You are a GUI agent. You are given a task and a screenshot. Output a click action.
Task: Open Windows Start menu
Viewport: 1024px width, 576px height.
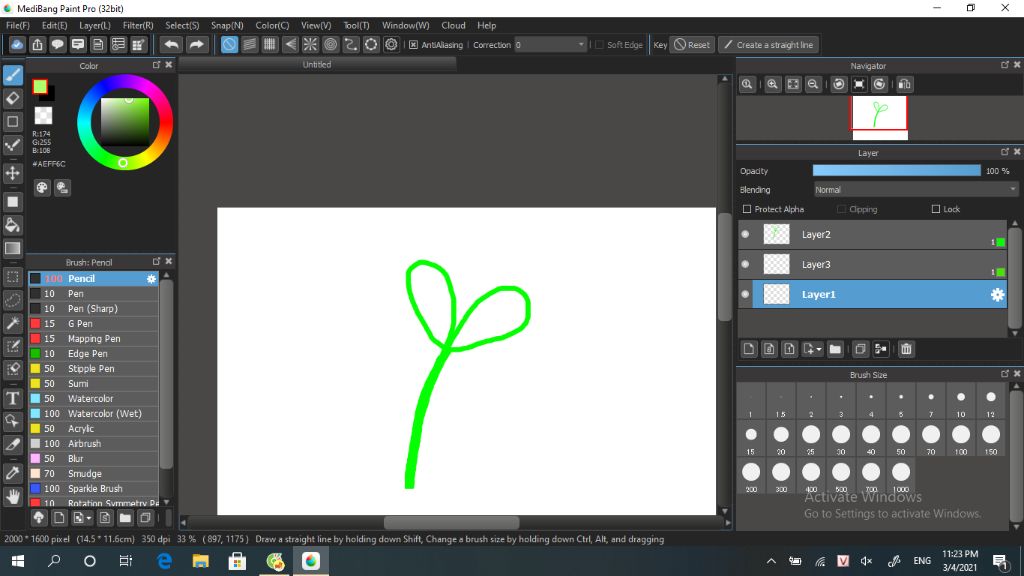tap(18, 561)
